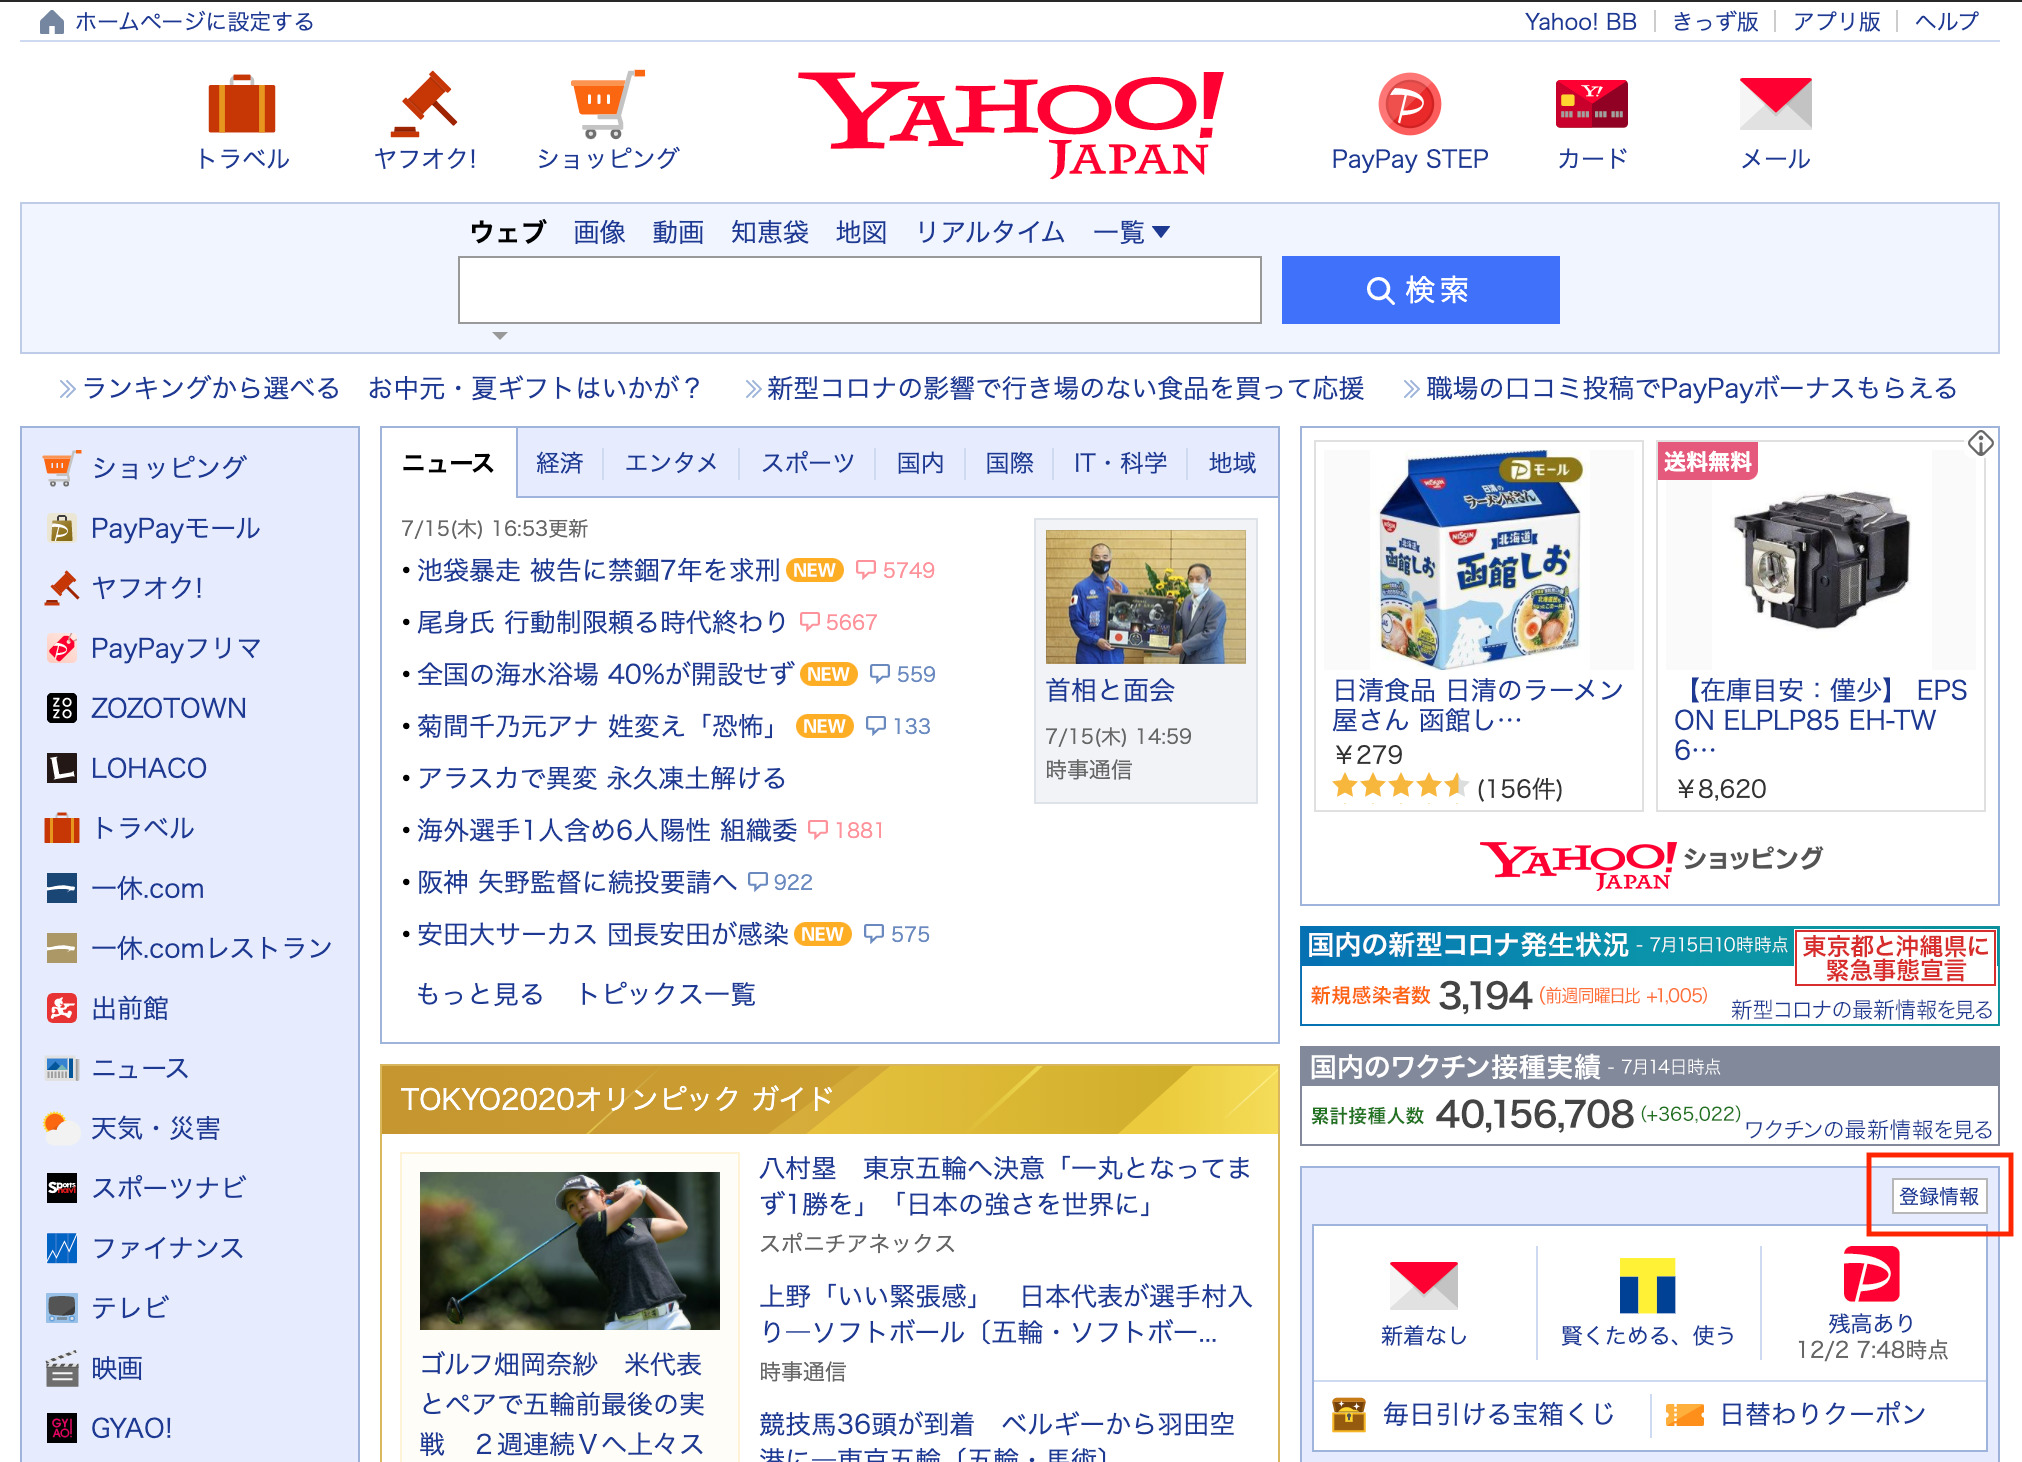
Task: Select the リアルタイム search type
Action: (x=990, y=233)
